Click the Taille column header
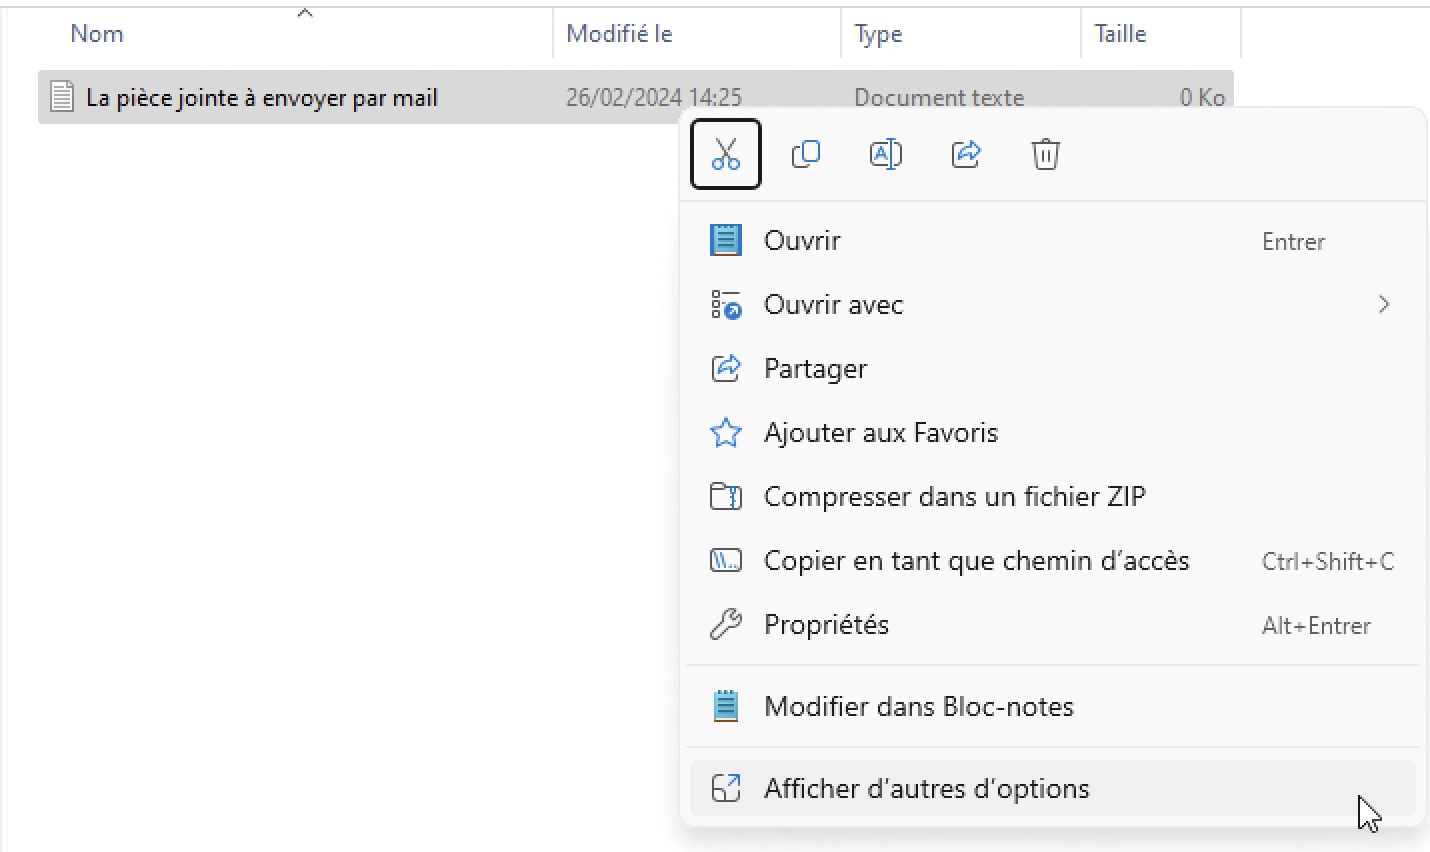This screenshot has width=1430, height=852. coord(1119,33)
